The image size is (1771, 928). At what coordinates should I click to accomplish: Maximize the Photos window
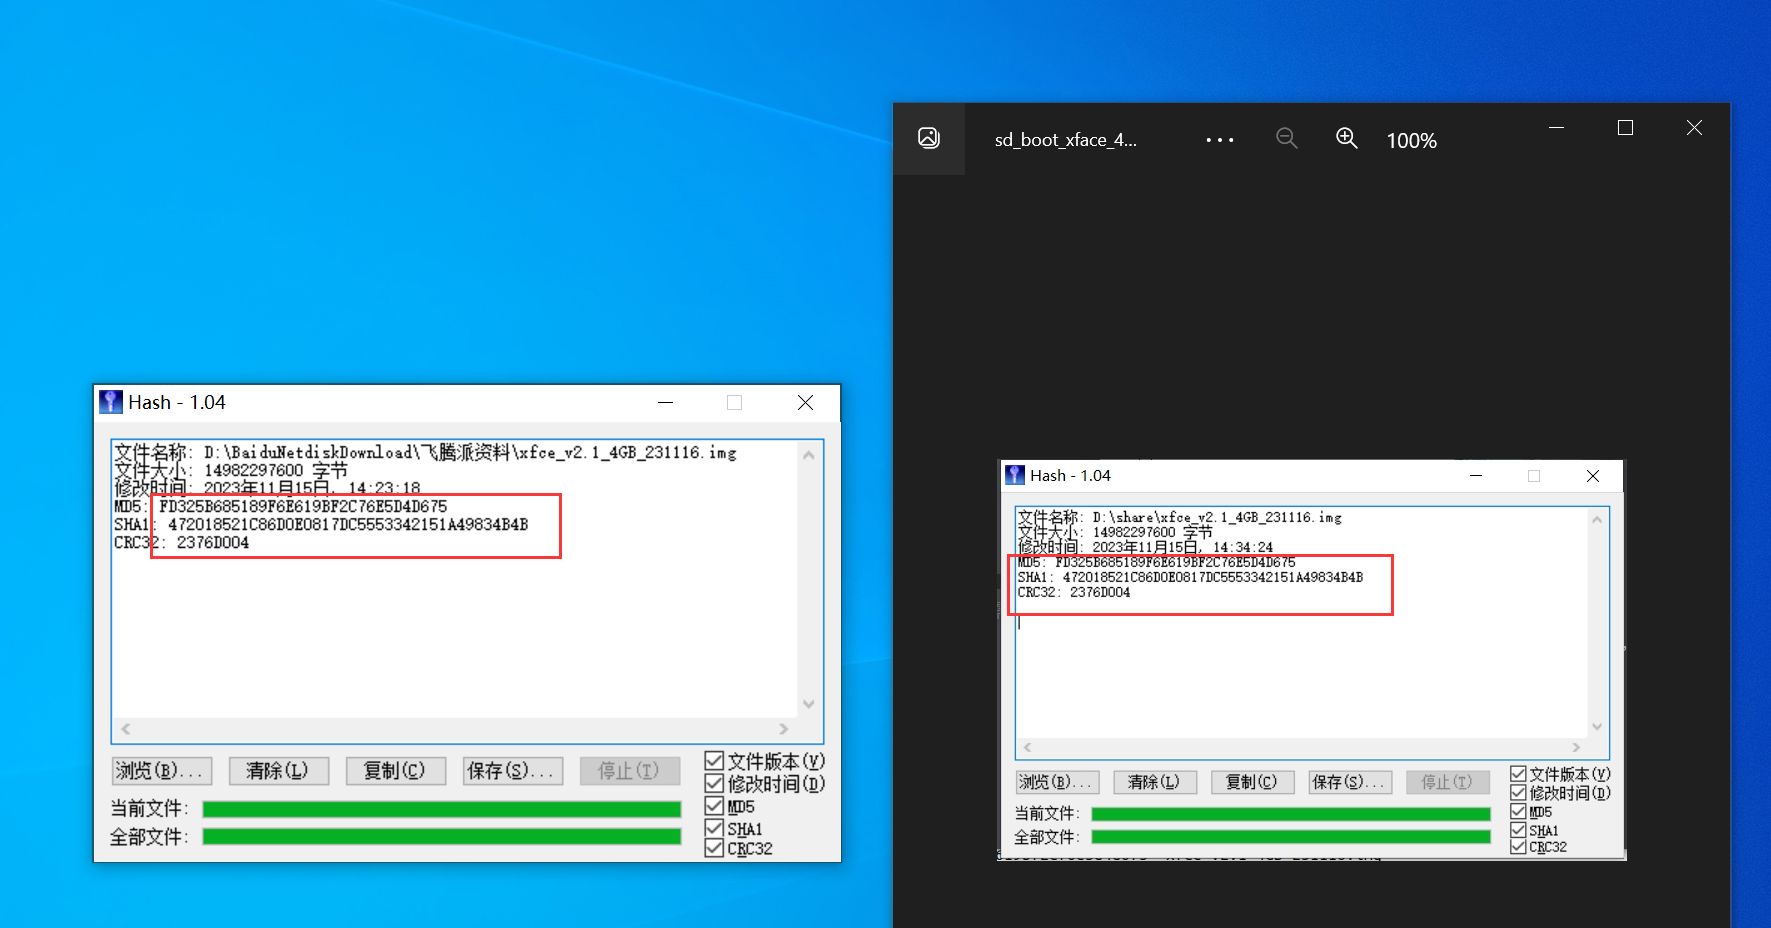1625,128
